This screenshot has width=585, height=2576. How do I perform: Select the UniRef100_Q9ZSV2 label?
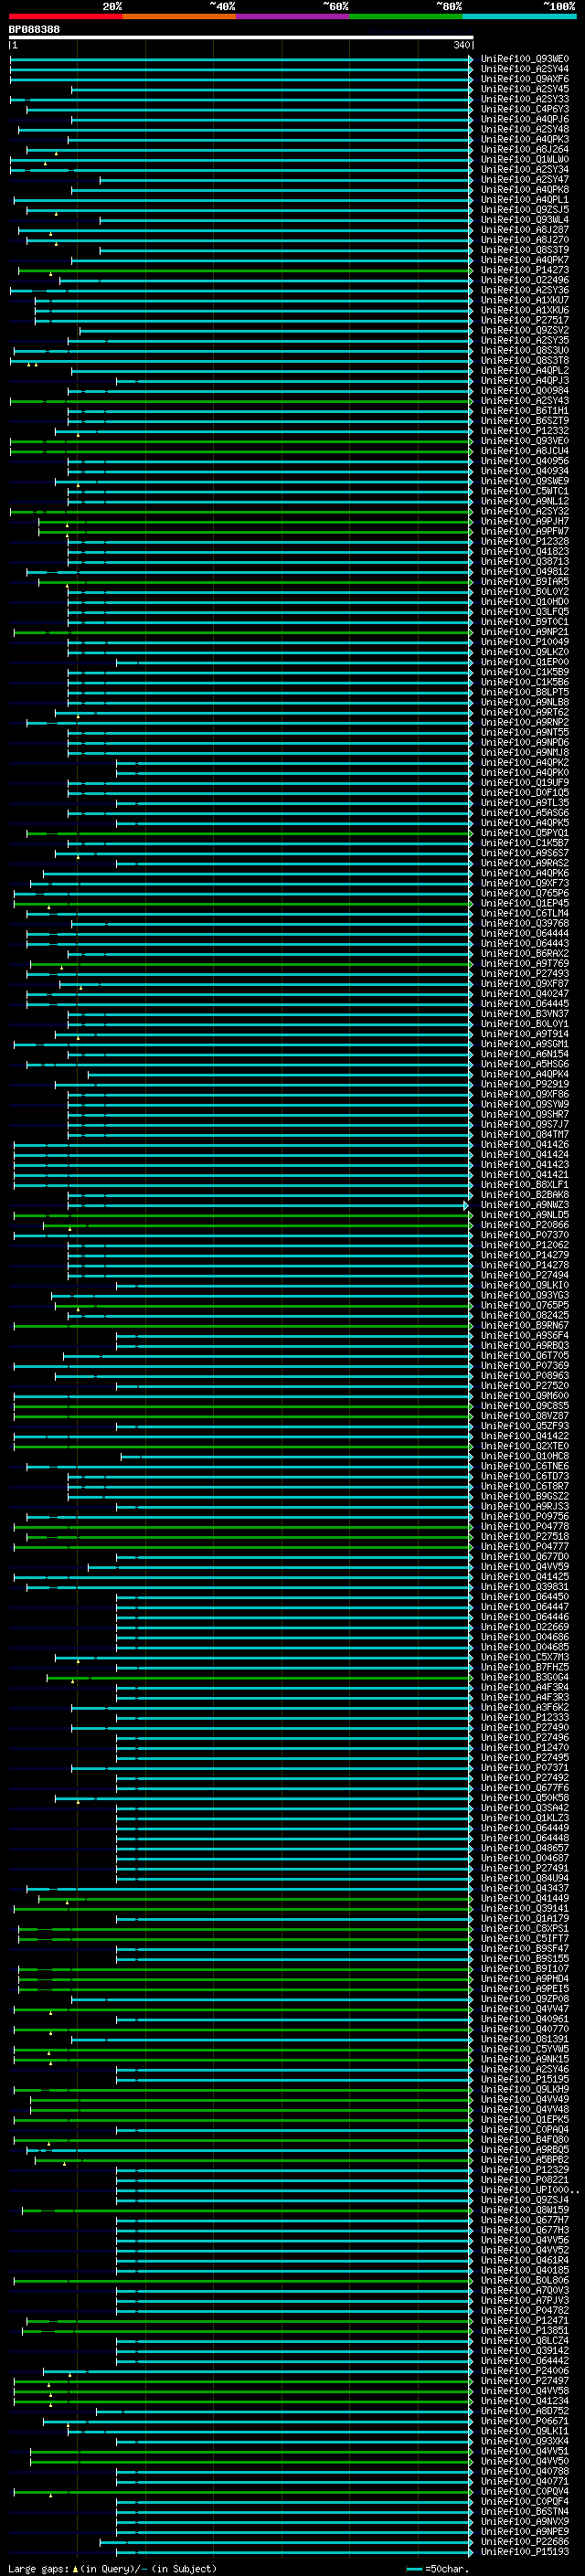[x=525, y=330]
